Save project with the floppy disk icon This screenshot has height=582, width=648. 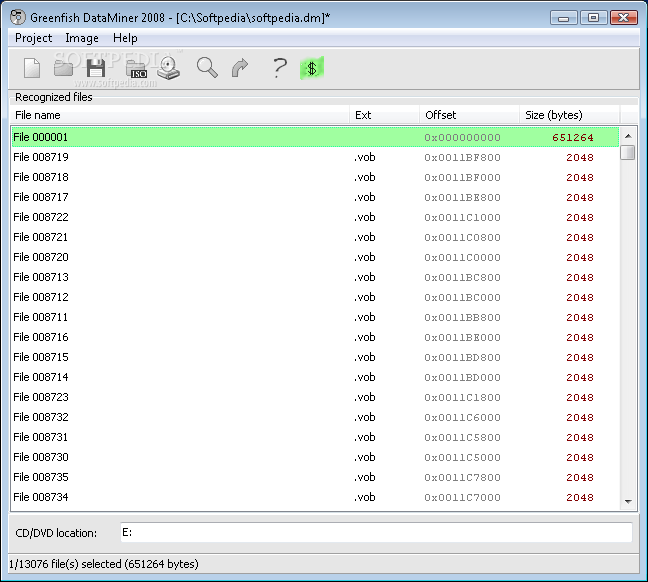pos(95,68)
